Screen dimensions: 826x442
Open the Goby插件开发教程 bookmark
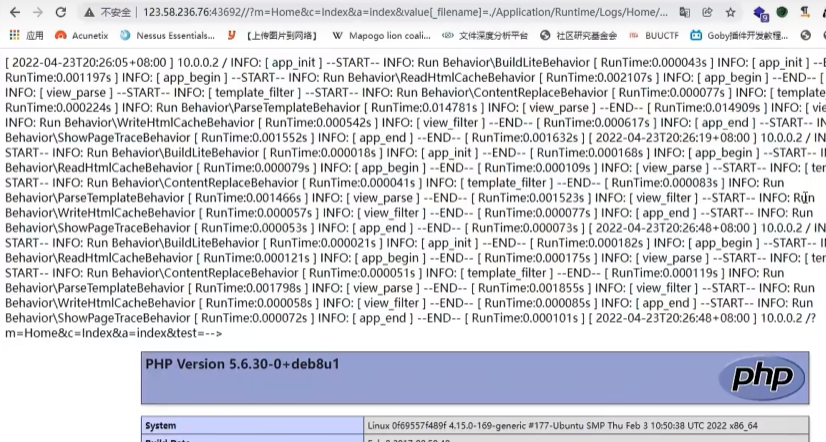(x=739, y=35)
